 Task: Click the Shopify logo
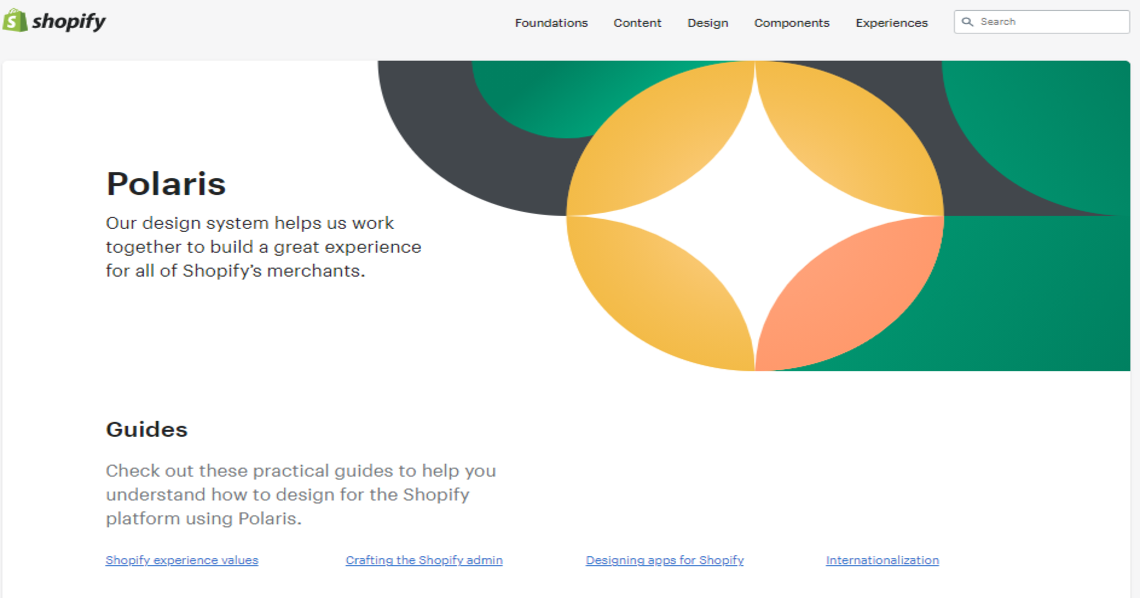(x=55, y=21)
